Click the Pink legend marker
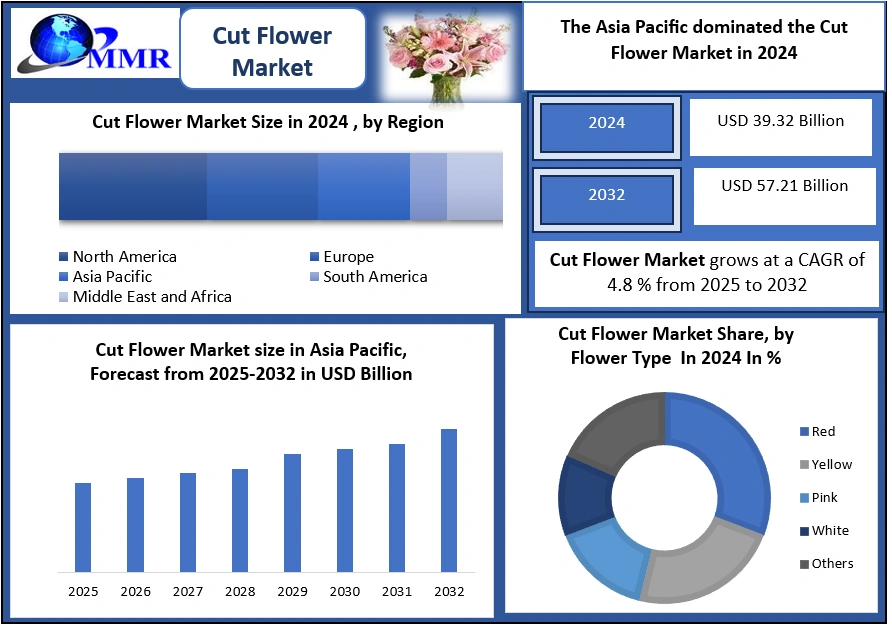 804,498
